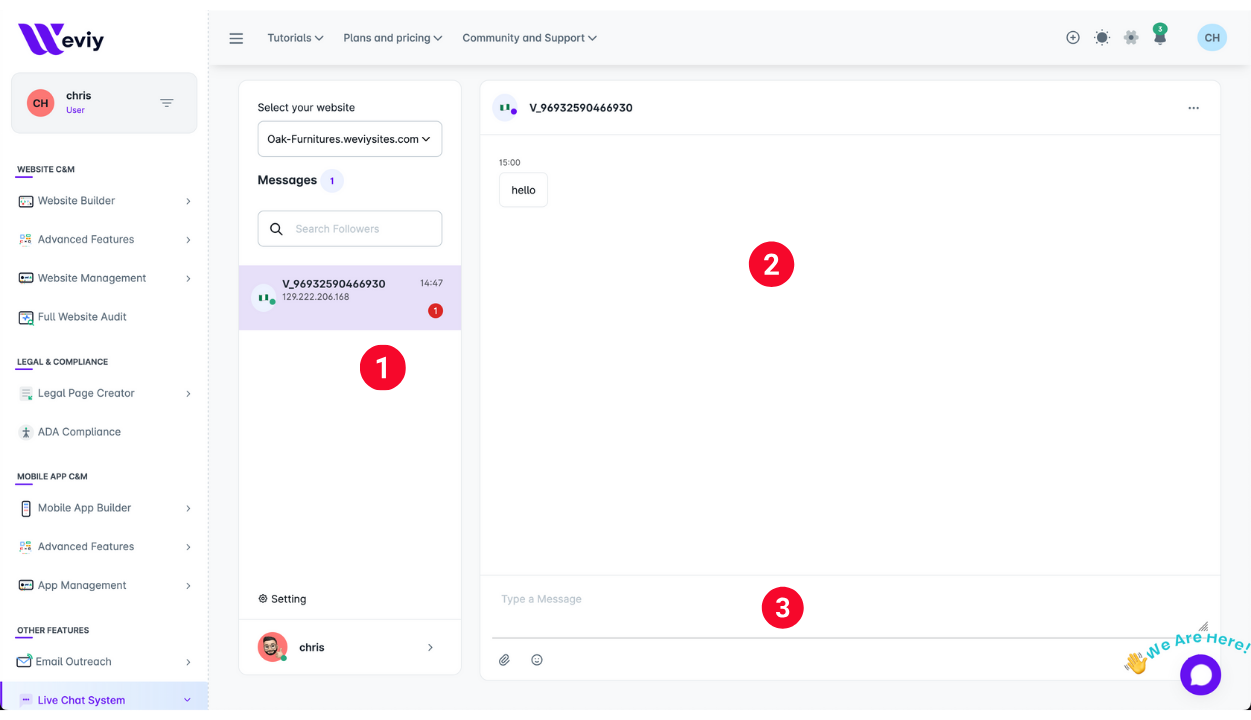Open the three-dot chat options menu

click(x=1193, y=108)
